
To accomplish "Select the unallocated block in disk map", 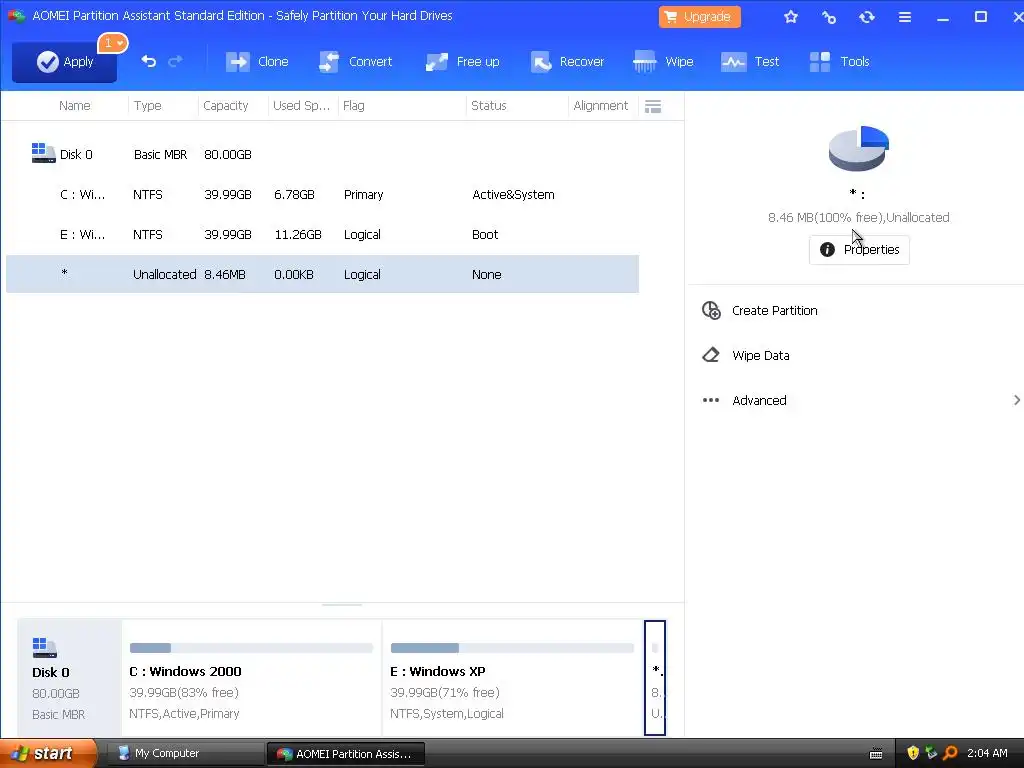I will point(655,677).
